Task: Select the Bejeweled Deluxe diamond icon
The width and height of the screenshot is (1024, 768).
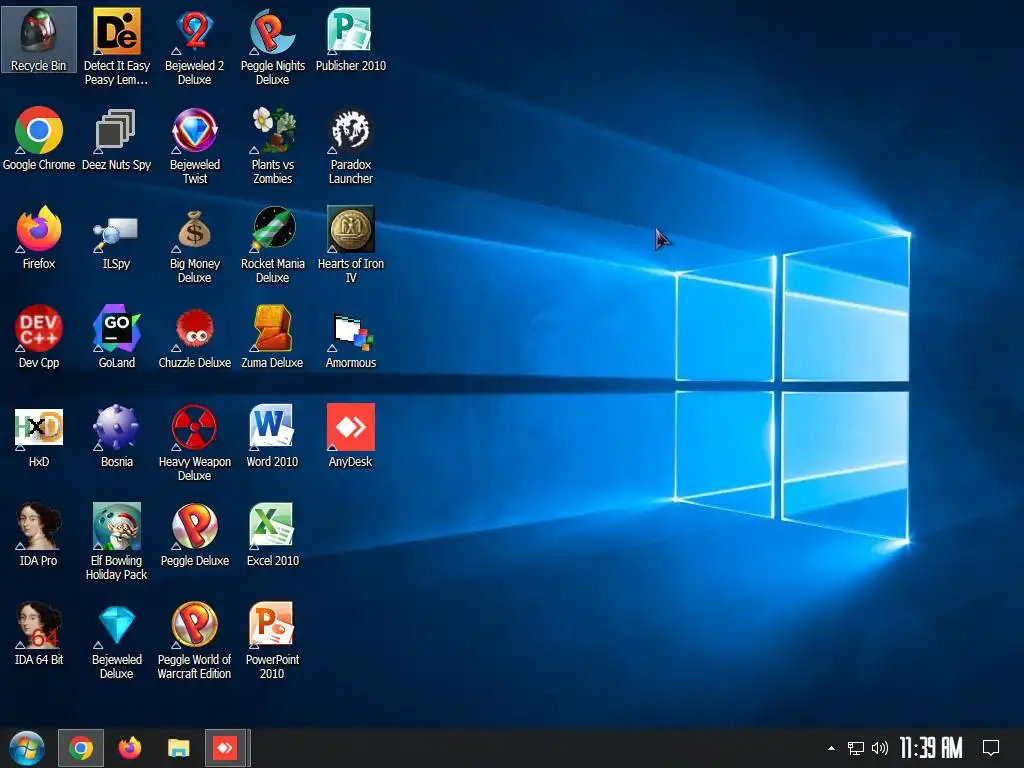Action: click(116, 641)
